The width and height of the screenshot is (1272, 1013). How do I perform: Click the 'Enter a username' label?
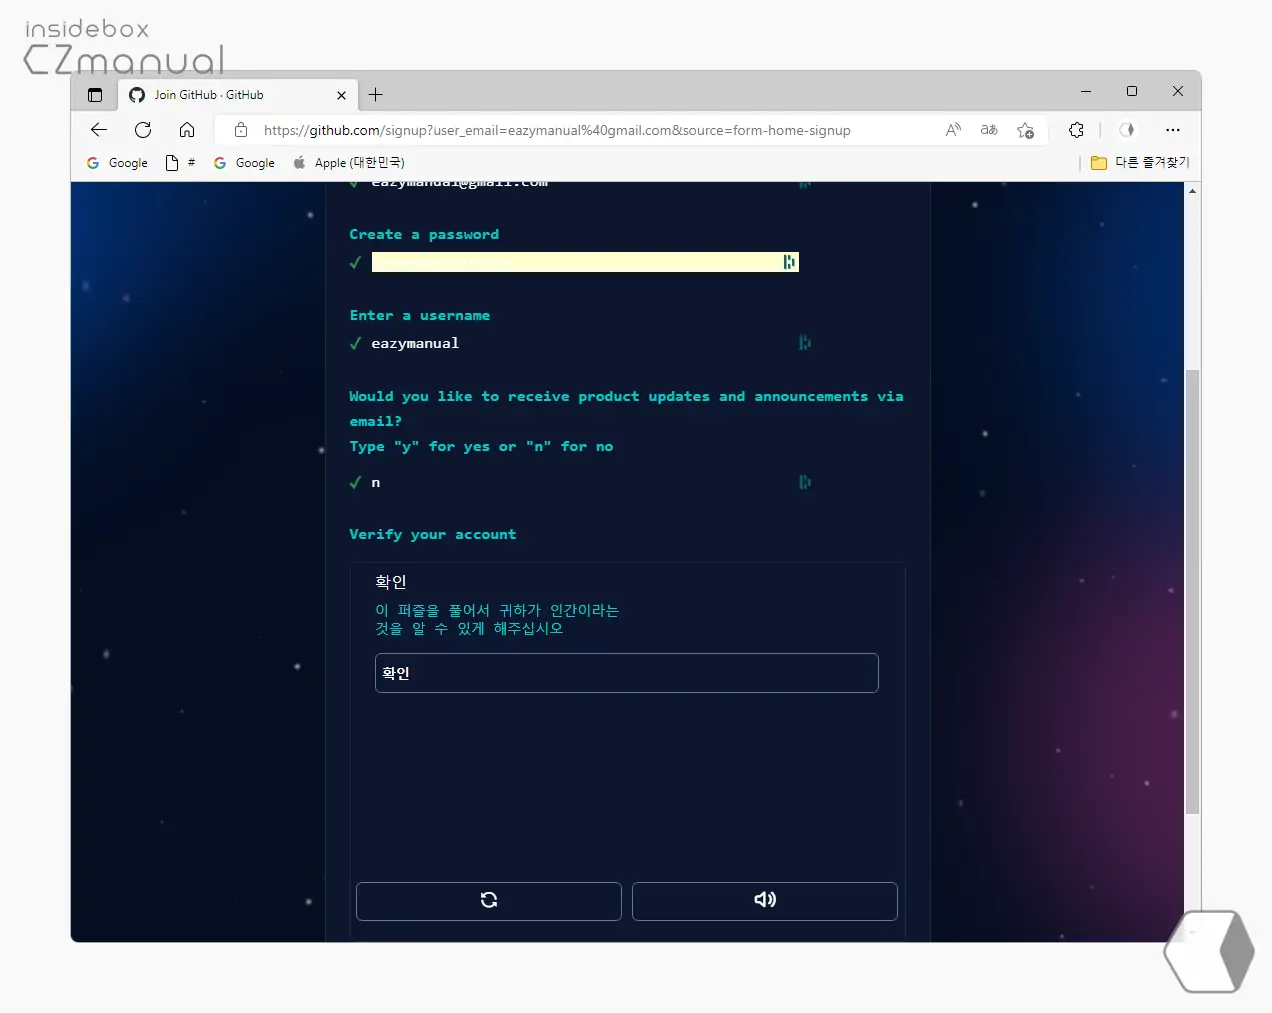point(420,316)
